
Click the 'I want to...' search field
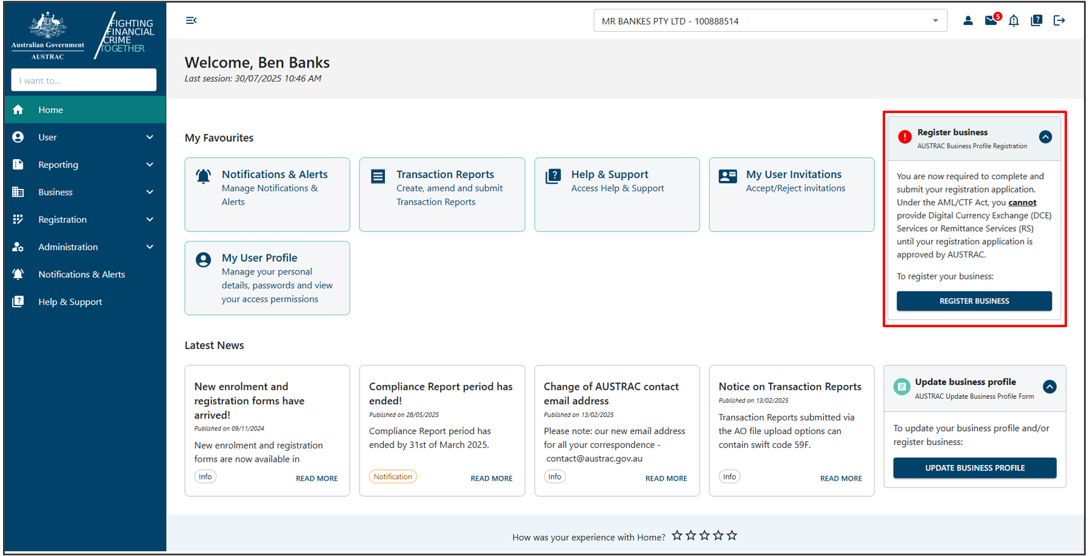coord(83,80)
